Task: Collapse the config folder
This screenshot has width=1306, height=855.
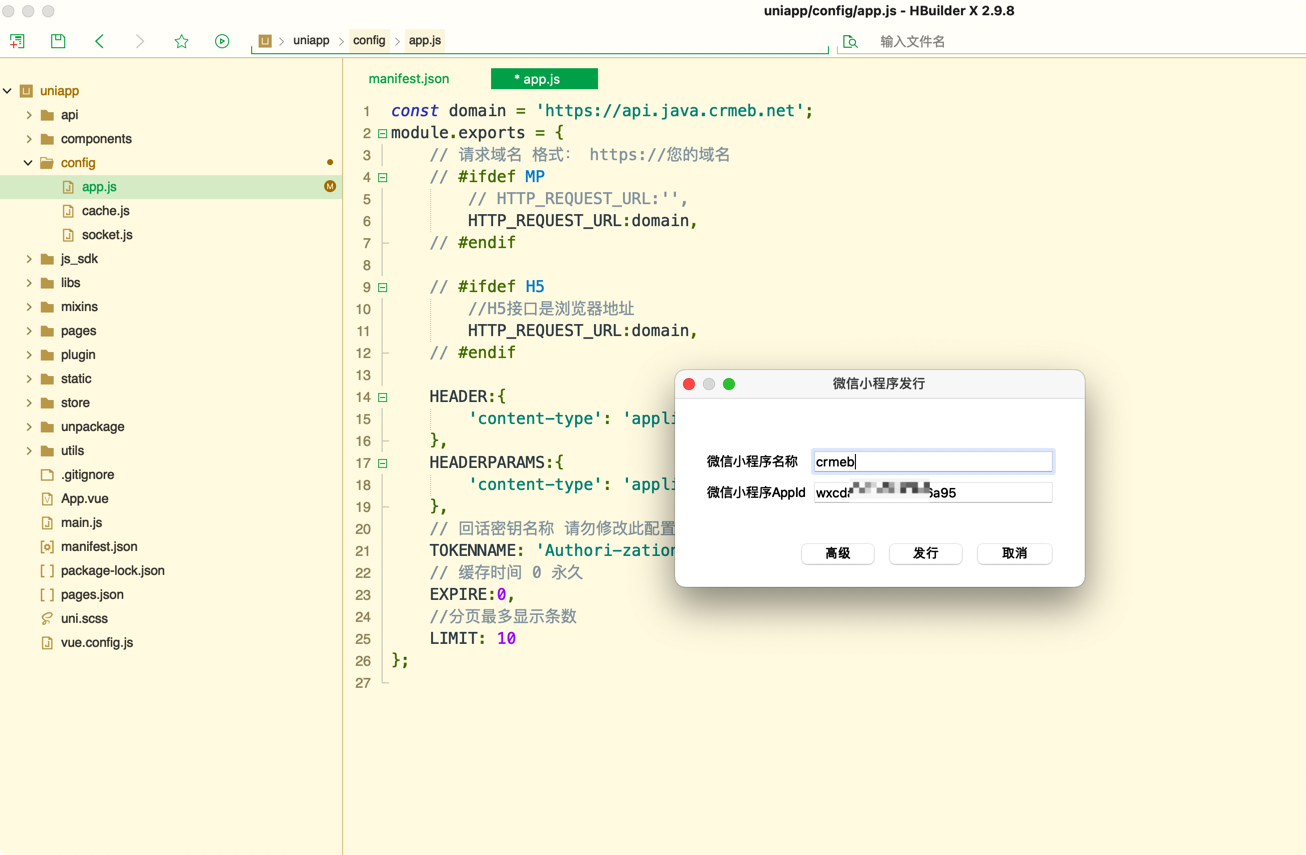Action: click(x=29, y=163)
